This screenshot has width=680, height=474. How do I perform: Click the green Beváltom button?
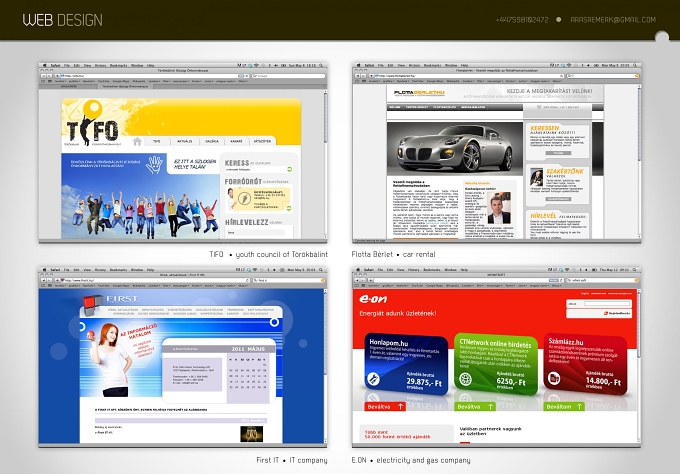coord(564,407)
